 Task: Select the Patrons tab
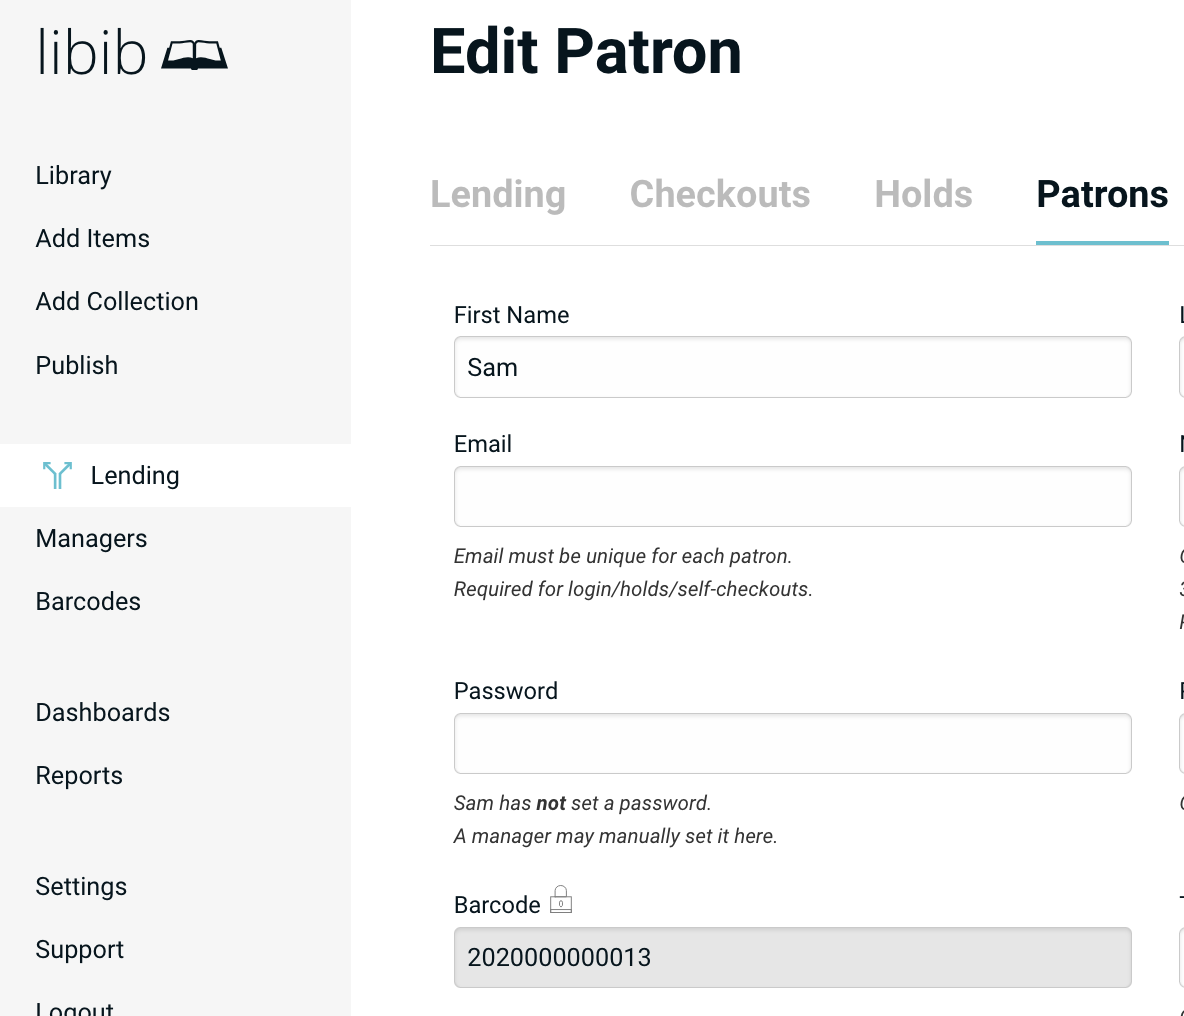(x=1102, y=195)
